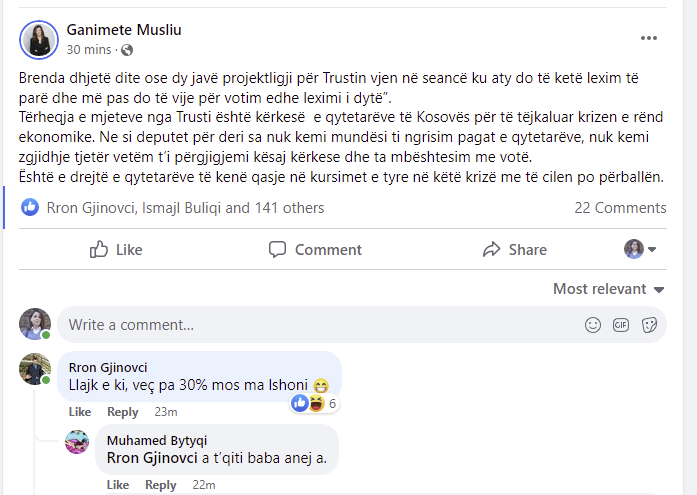This screenshot has width=697, height=495.
Task: Click the reaction emojis on Rron's comment
Action: pyautogui.click(x=308, y=403)
